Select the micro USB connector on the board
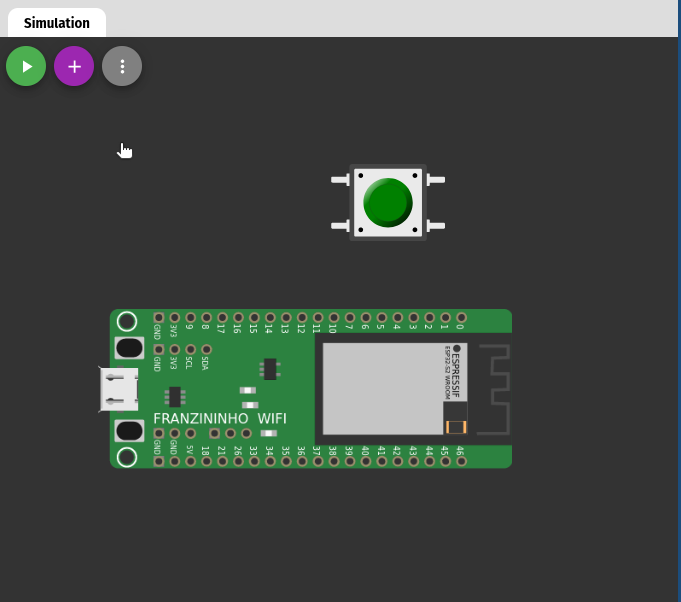681x602 pixels. click(119, 389)
